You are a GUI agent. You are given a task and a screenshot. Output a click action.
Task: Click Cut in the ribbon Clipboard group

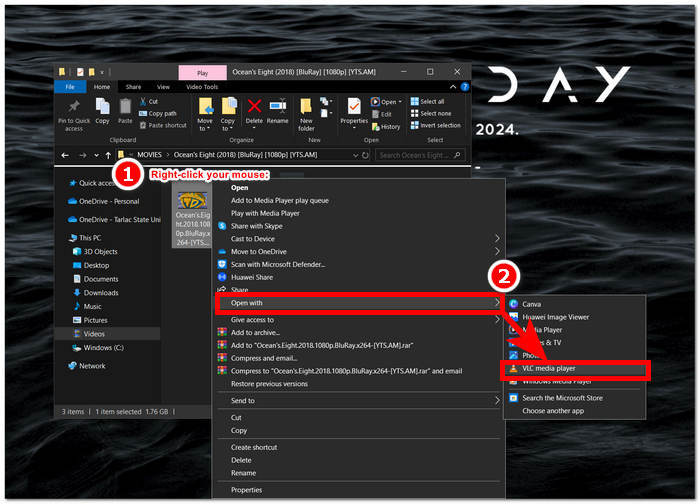[149, 101]
